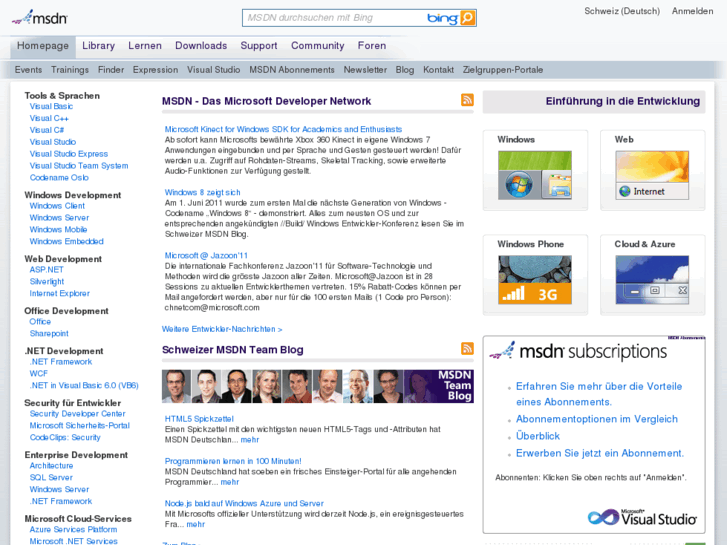Open Windows 8 zeigt sich article
727x545 pixels.
[202, 192]
